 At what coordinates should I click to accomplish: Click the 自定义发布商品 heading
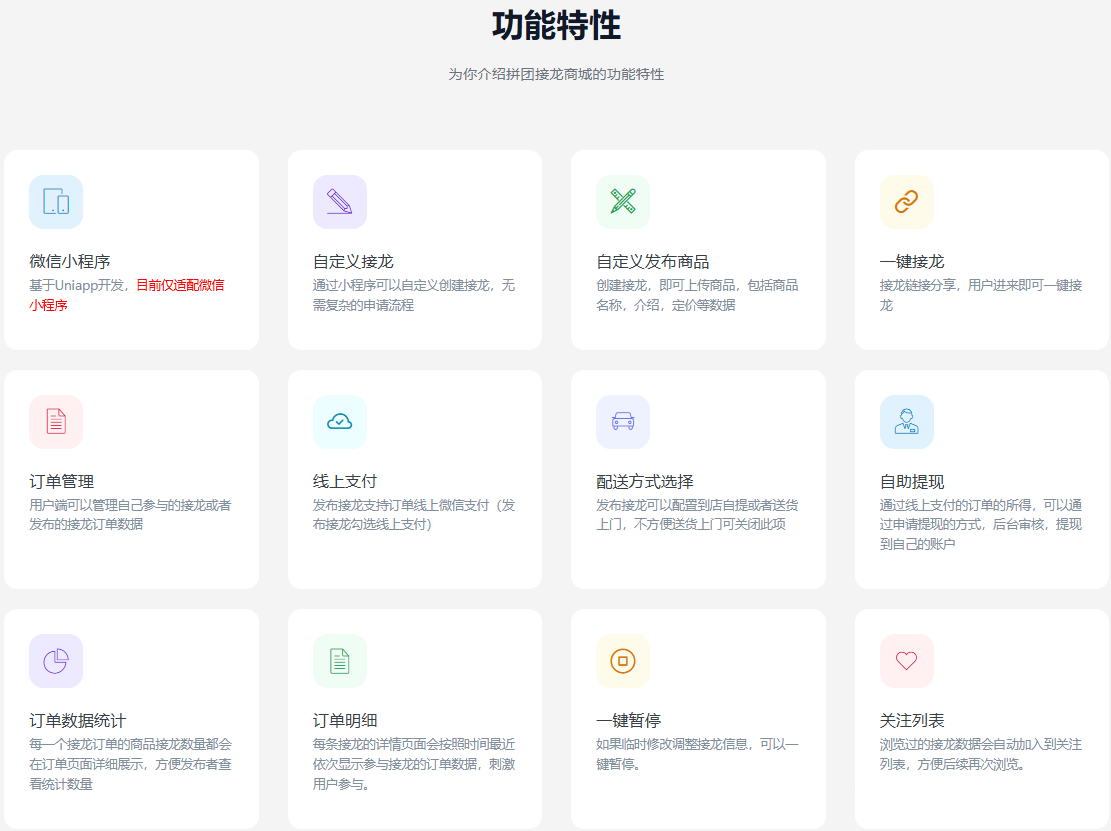point(652,262)
